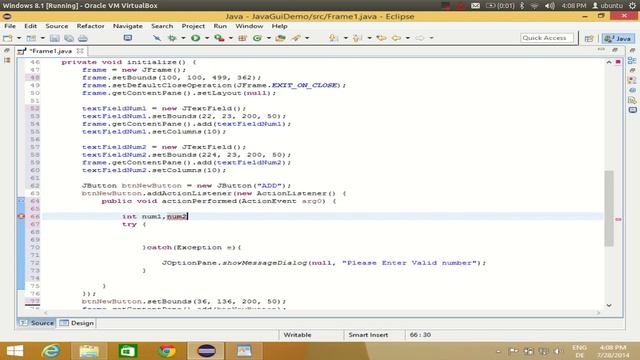Open the Help menu
Viewport: 640px width, 360px height.
pyautogui.click(x=280, y=26)
